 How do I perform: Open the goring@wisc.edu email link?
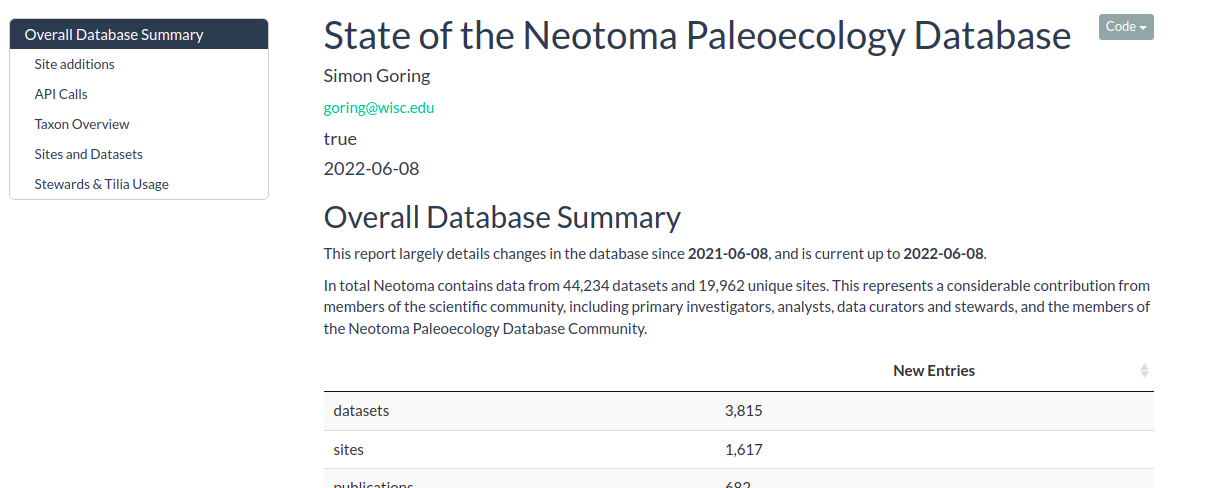coord(379,108)
